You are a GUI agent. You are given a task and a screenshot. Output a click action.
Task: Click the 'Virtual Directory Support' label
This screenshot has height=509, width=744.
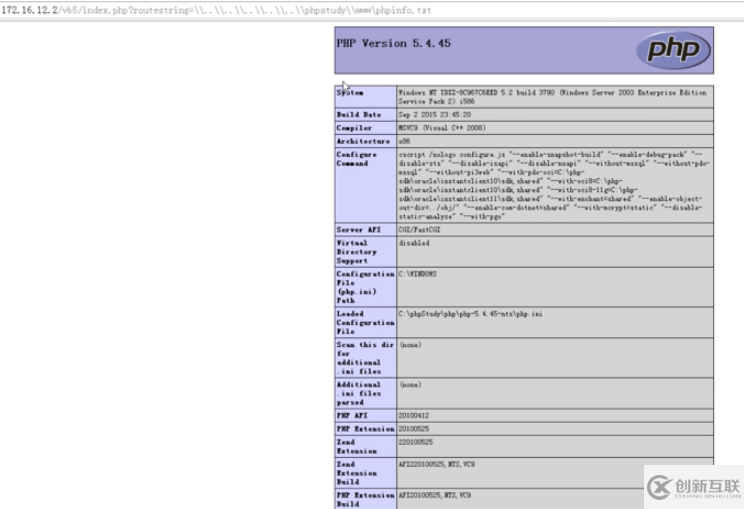click(x=356, y=252)
